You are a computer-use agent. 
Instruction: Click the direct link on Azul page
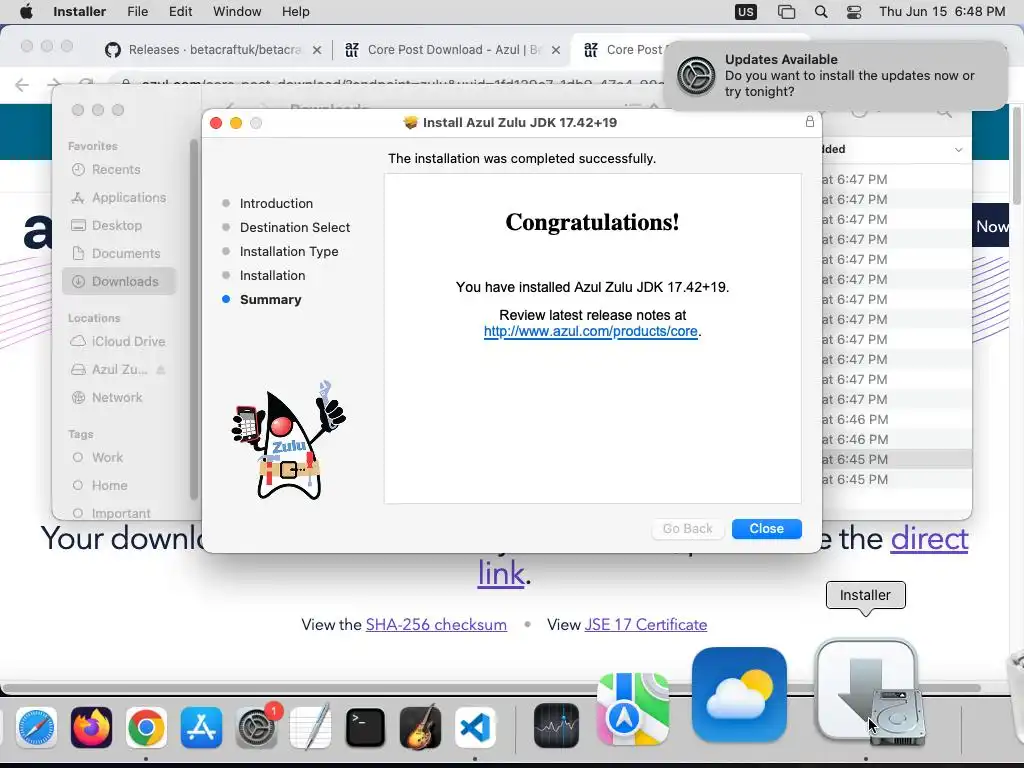click(x=929, y=539)
